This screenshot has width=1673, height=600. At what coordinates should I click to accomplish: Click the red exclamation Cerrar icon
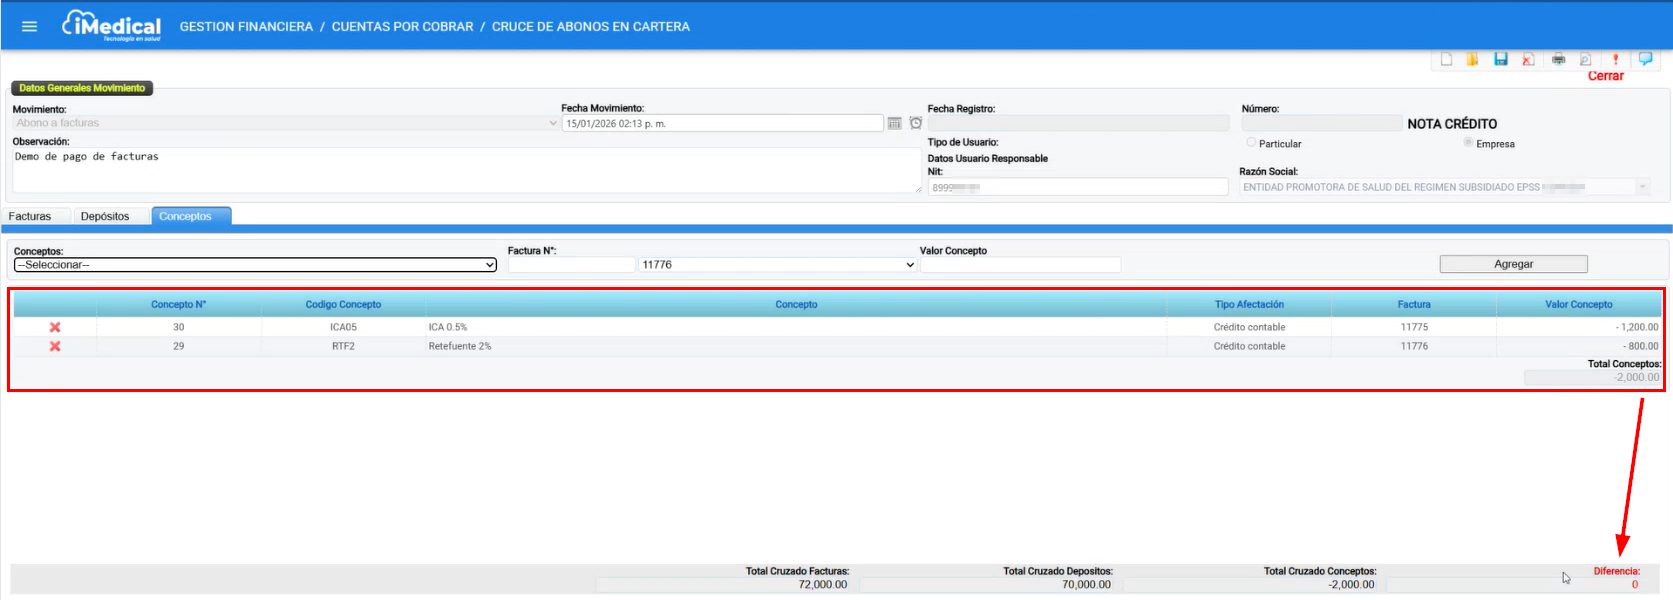[x=1615, y=60]
